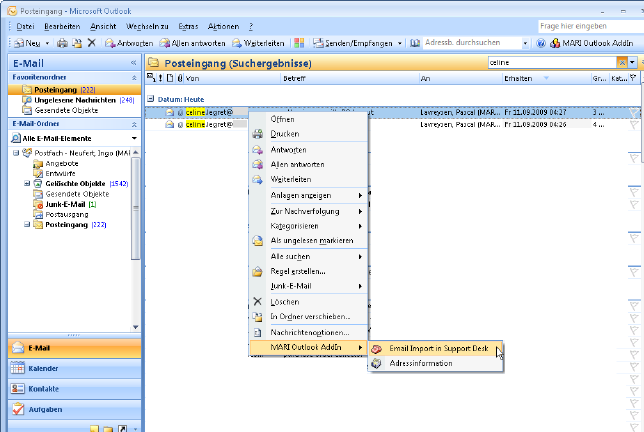The image size is (644, 432).
Task: Collapse the Datum: Heute group
Action: (150, 99)
